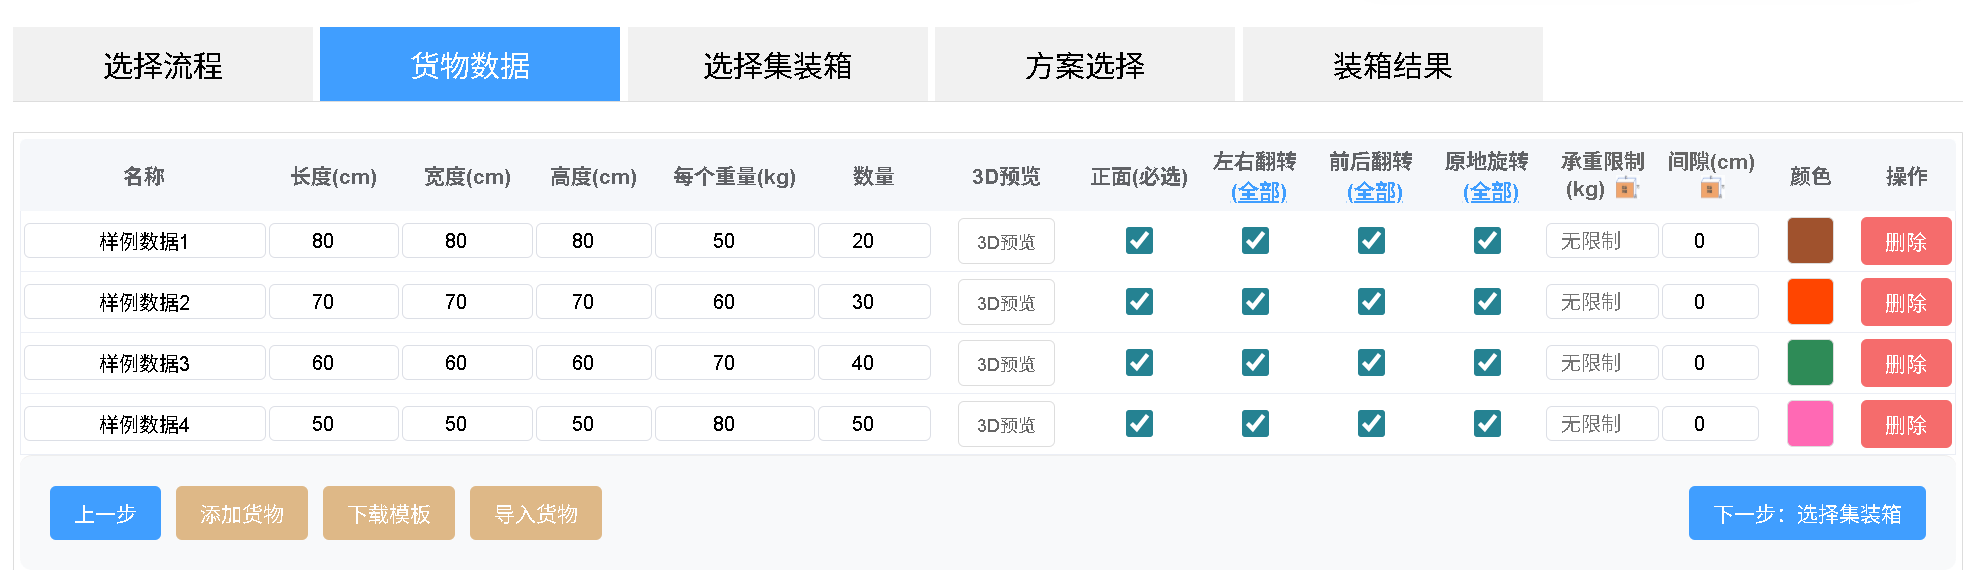Toggle 前后翻转 checkbox for 样例数据1

1371,240
